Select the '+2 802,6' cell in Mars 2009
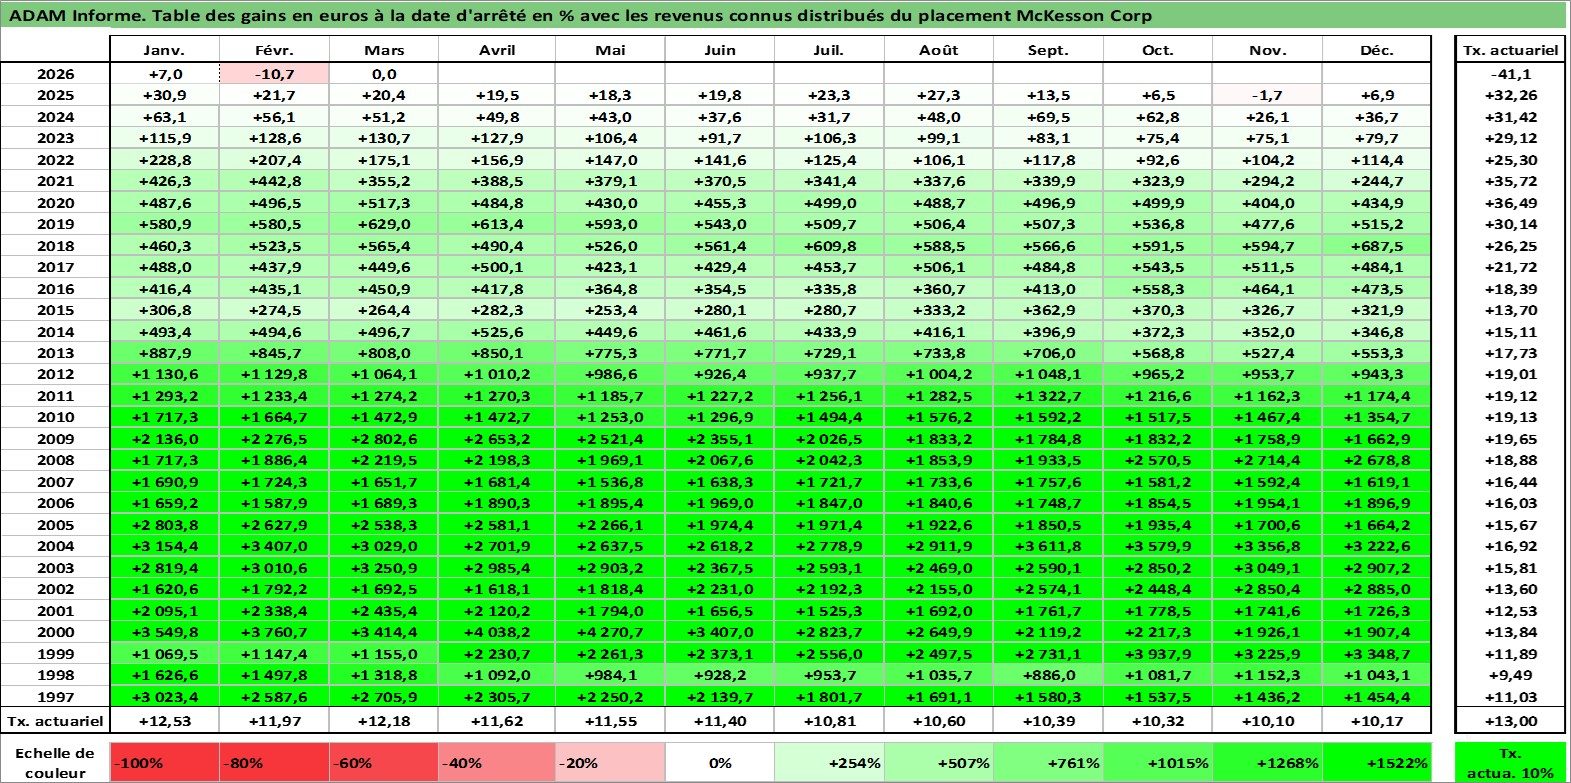The height and width of the screenshot is (783, 1571). click(x=384, y=439)
